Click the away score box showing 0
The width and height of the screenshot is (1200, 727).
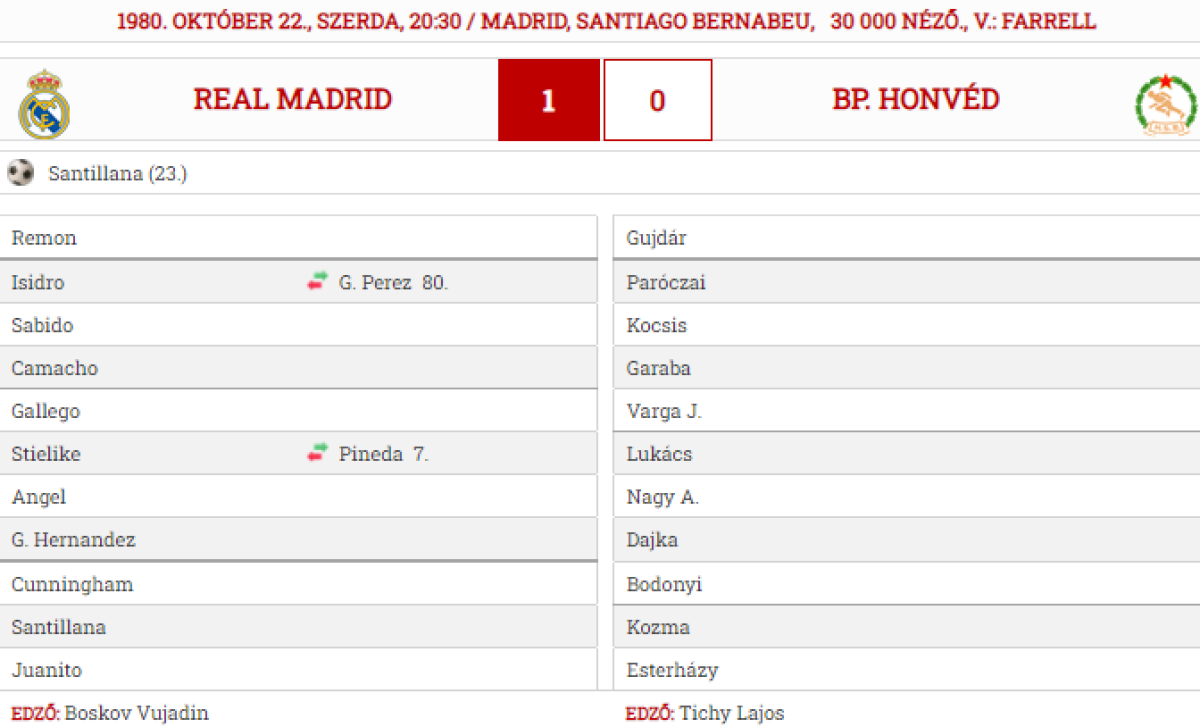657,100
